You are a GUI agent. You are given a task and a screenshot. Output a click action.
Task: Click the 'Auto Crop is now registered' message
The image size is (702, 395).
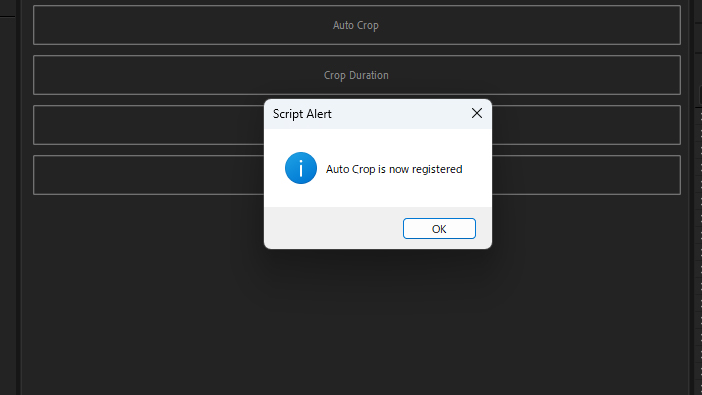pos(394,169)
